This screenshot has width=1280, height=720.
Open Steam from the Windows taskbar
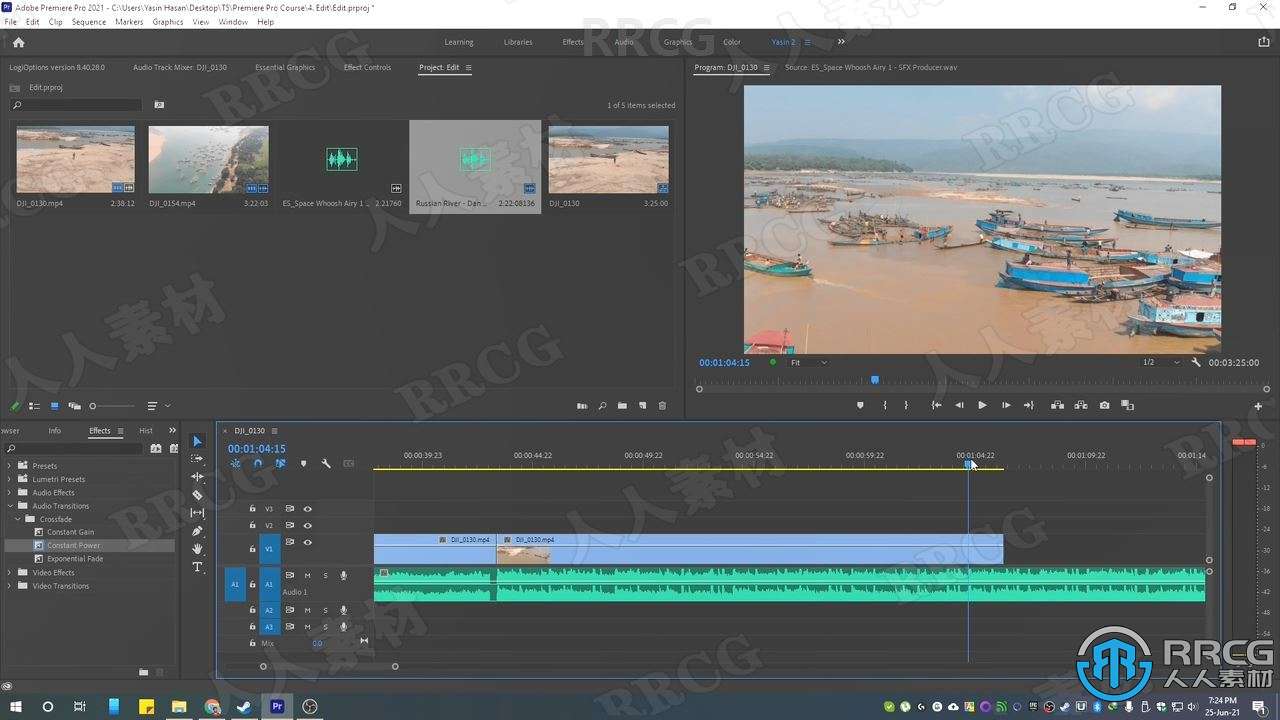click(x=244, y=706)
